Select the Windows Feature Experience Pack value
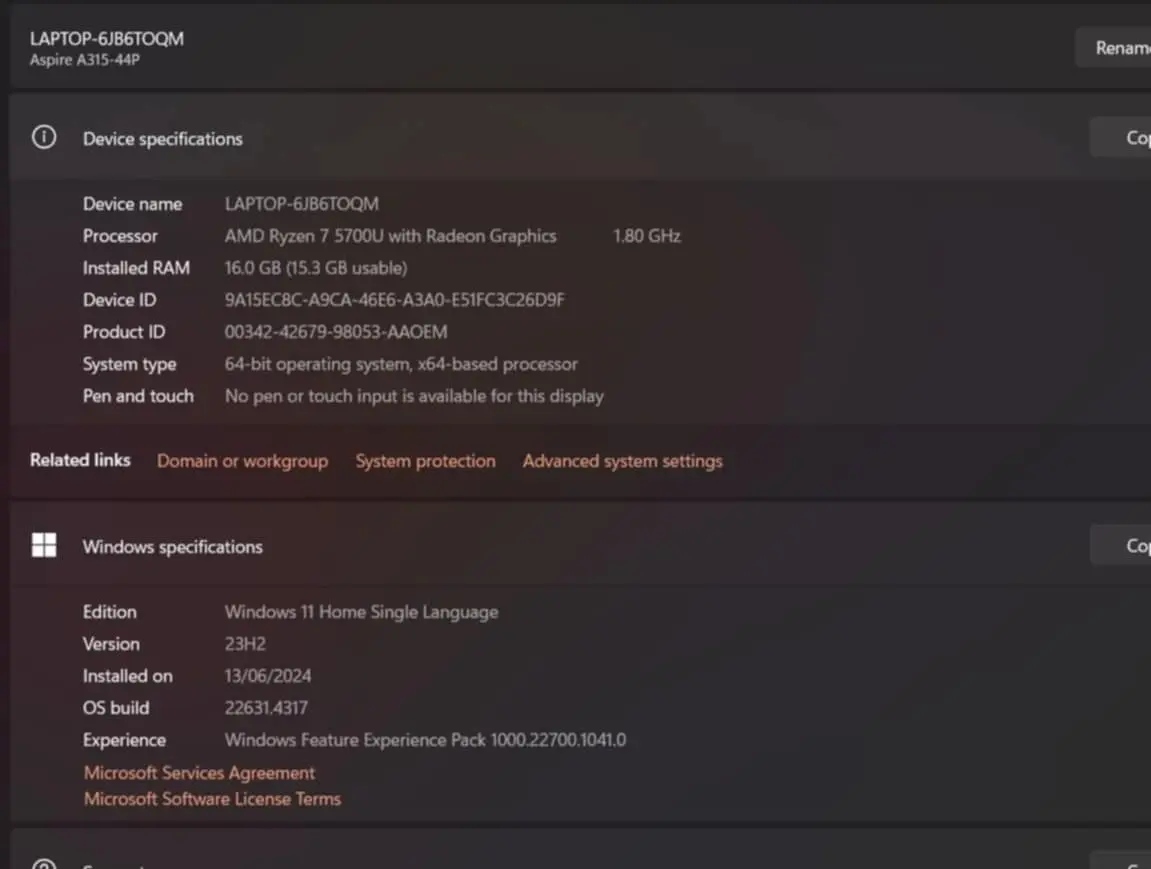This screenshot has height=869, width=1151. point(425,740)
